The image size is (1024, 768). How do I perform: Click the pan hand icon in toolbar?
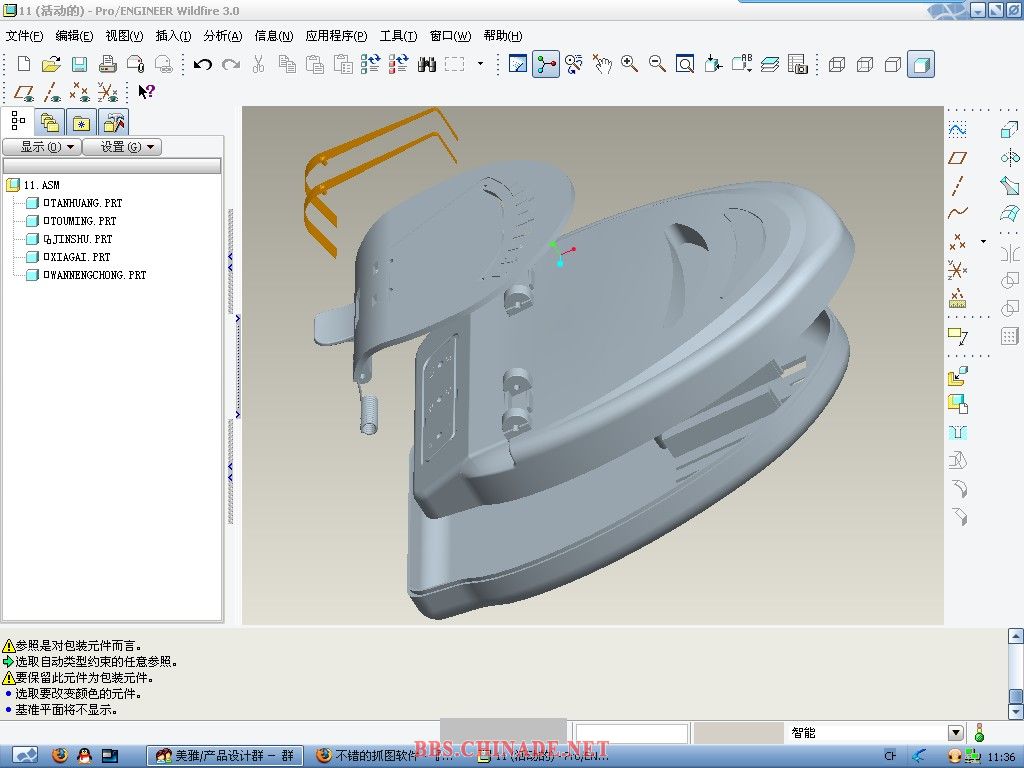coord(601,64)
